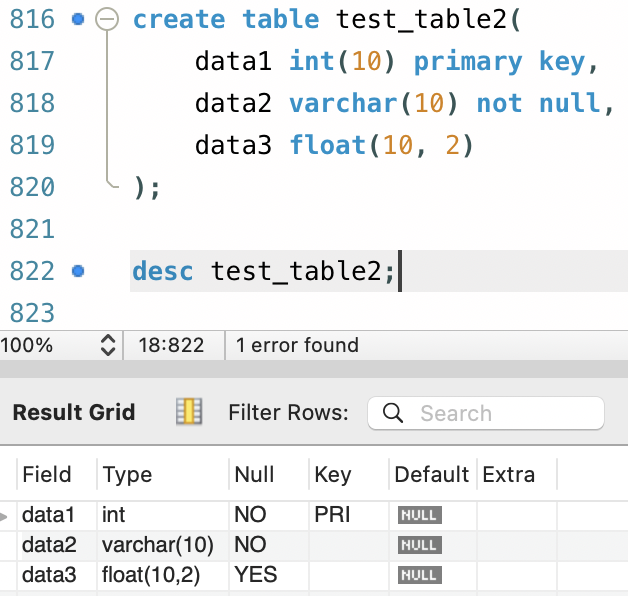Image resolution: width=628 pixels, height=596 pixels.
Task: Select the NO null cell for data2
Action: tap(269, 545)
